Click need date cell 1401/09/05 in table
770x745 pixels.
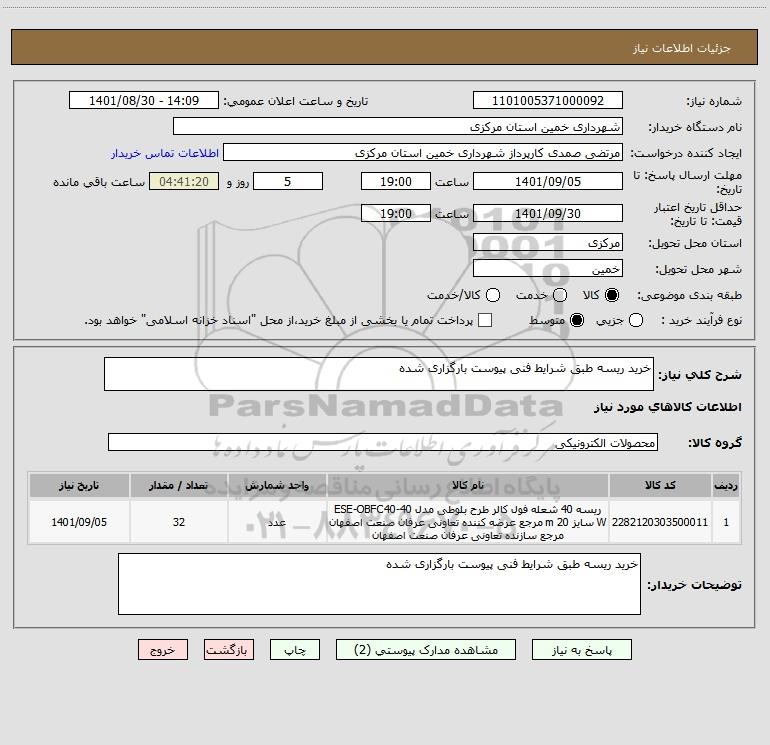point(79,522)
